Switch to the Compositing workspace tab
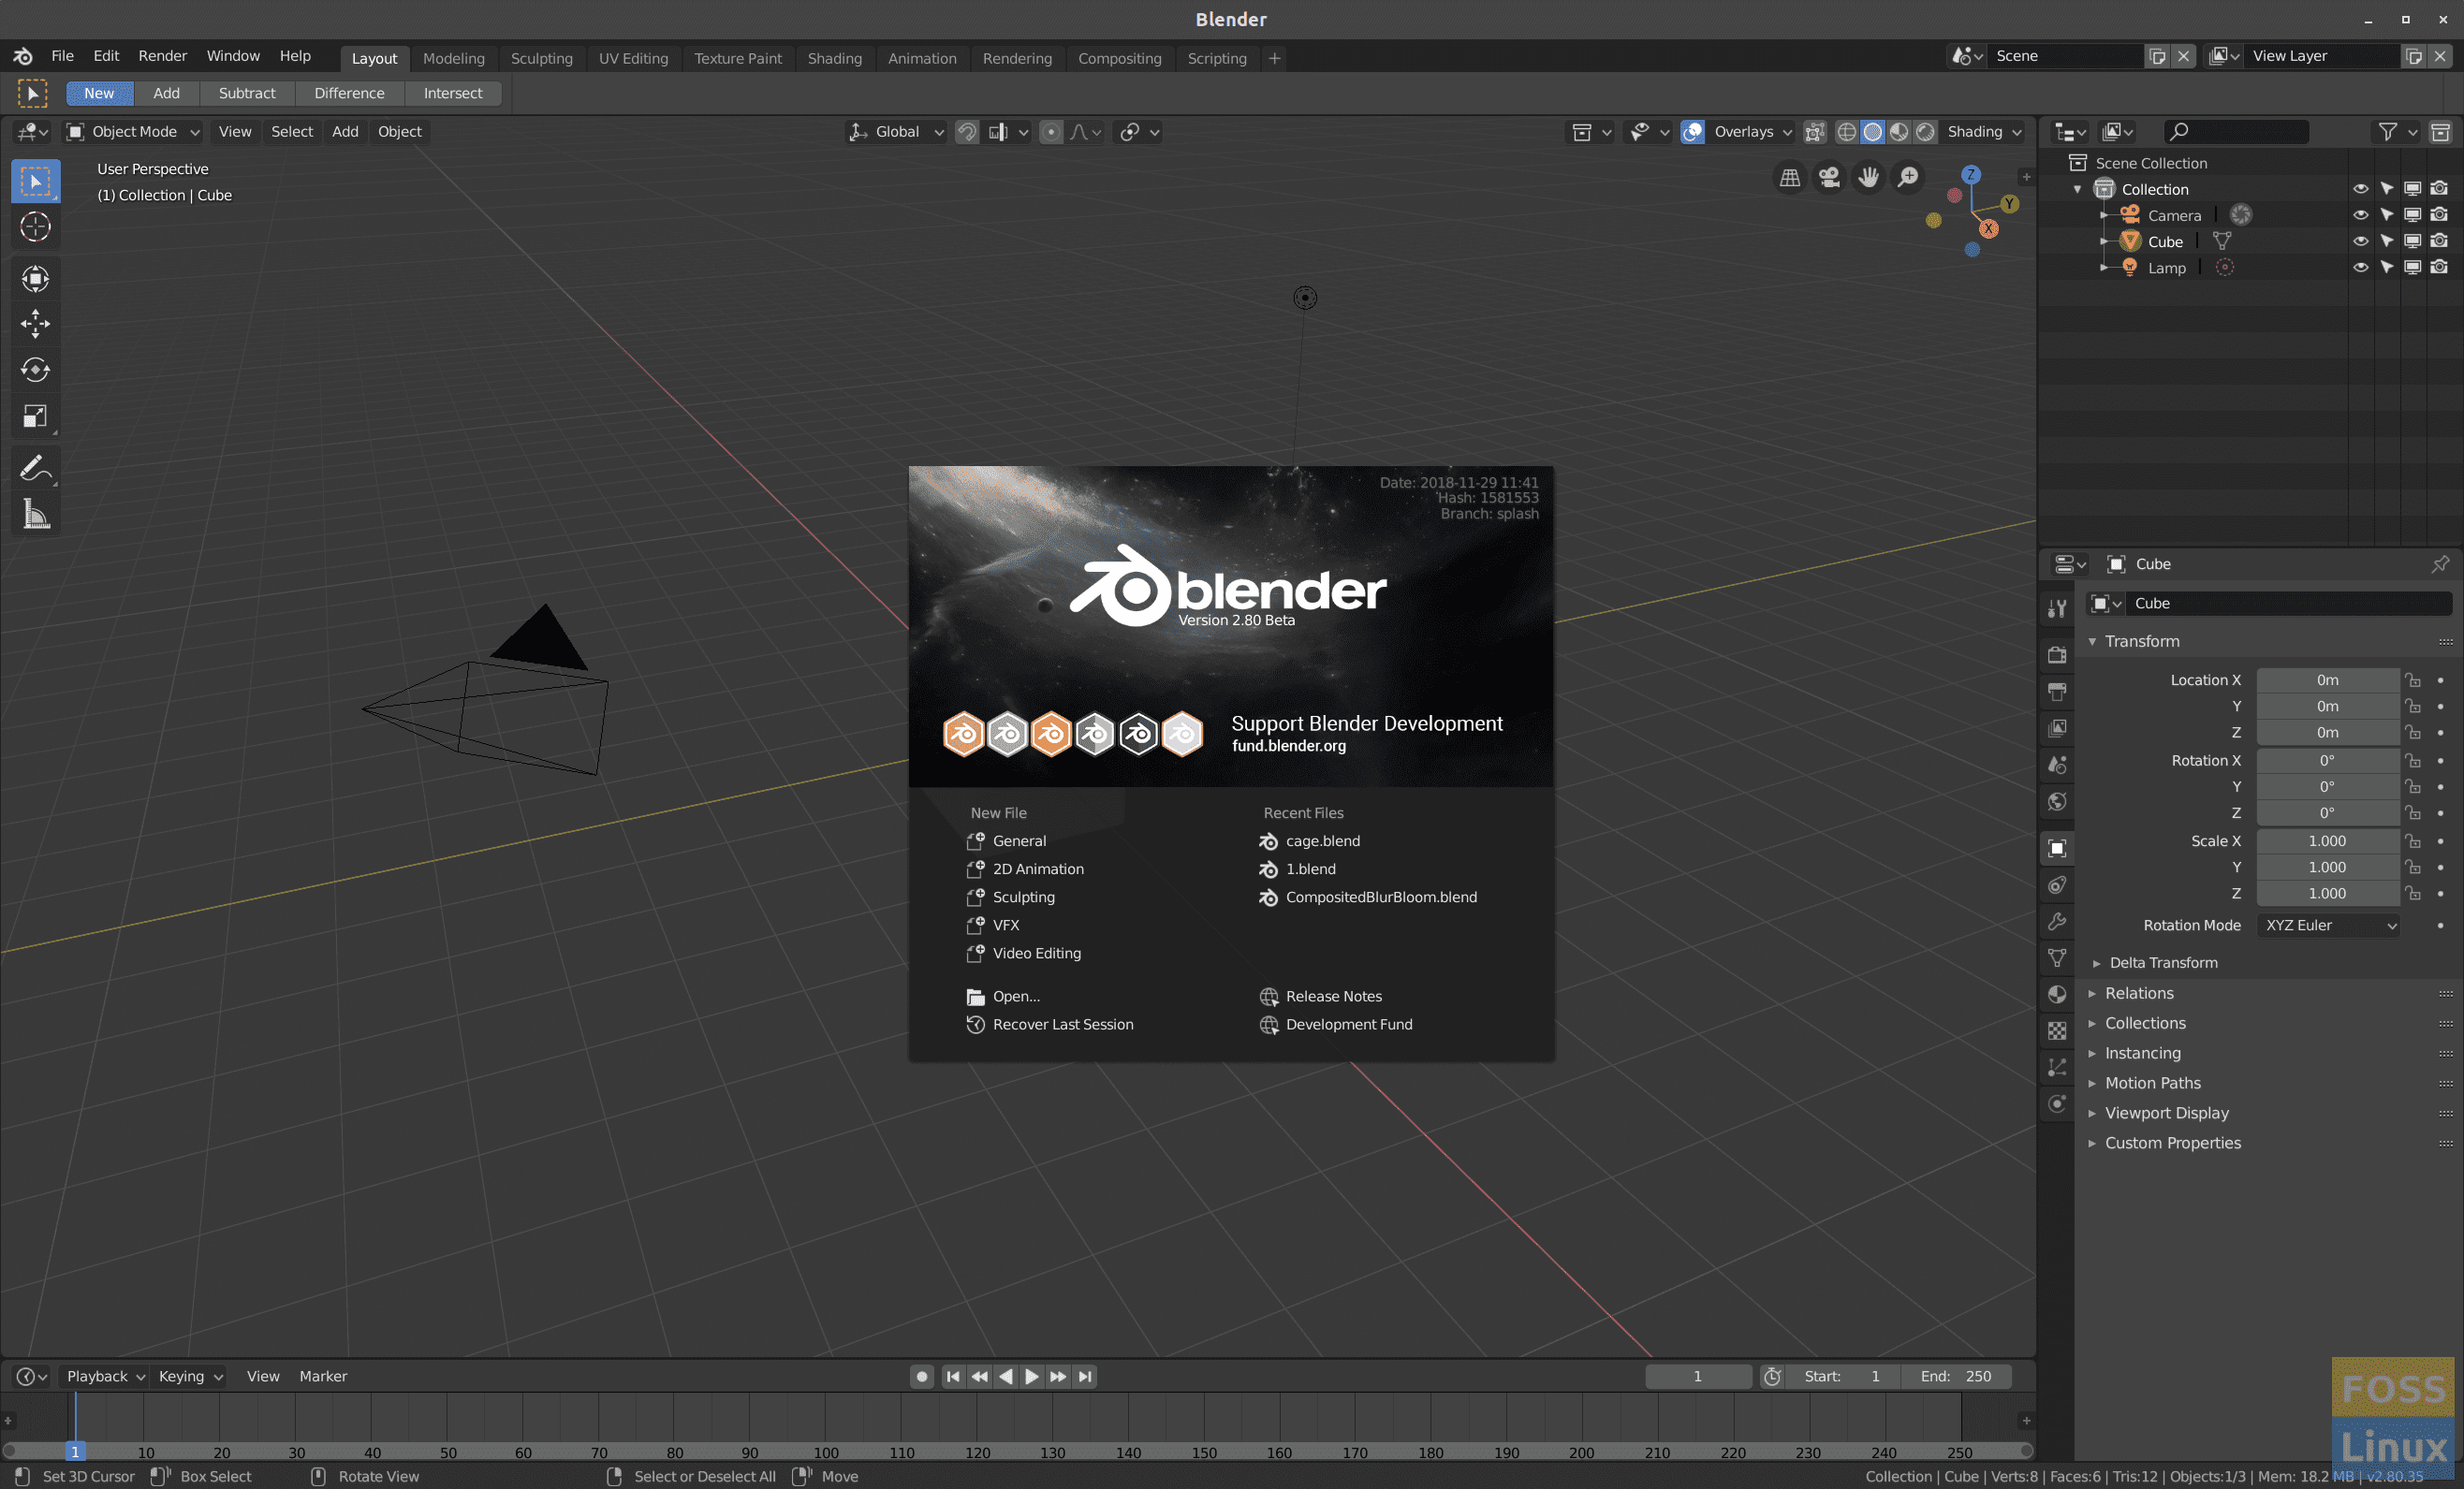This screenshot has width=2464, height=1489. tap(1119, 58)
